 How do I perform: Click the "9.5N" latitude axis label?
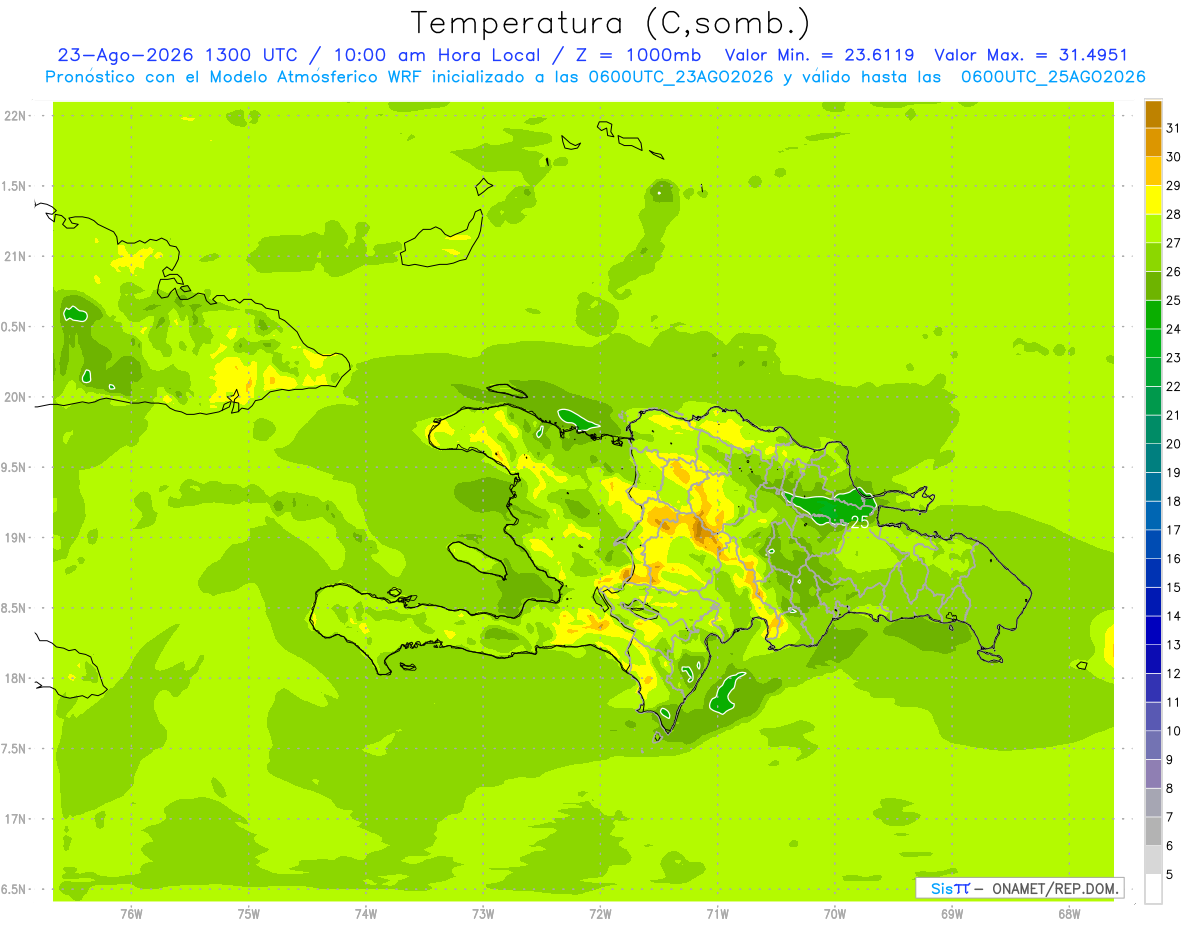click(x=14, y=467)
